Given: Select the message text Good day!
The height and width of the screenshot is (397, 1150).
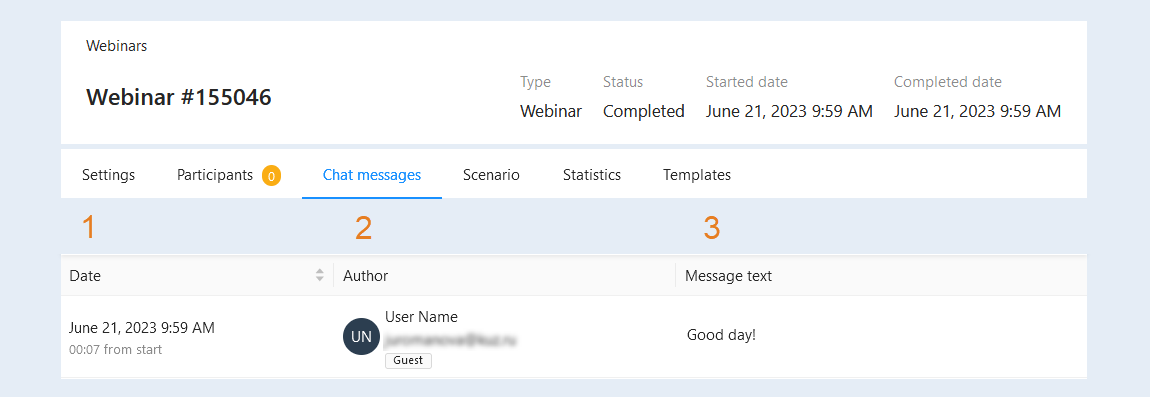Looking at the screenshot, I should 721,335.
